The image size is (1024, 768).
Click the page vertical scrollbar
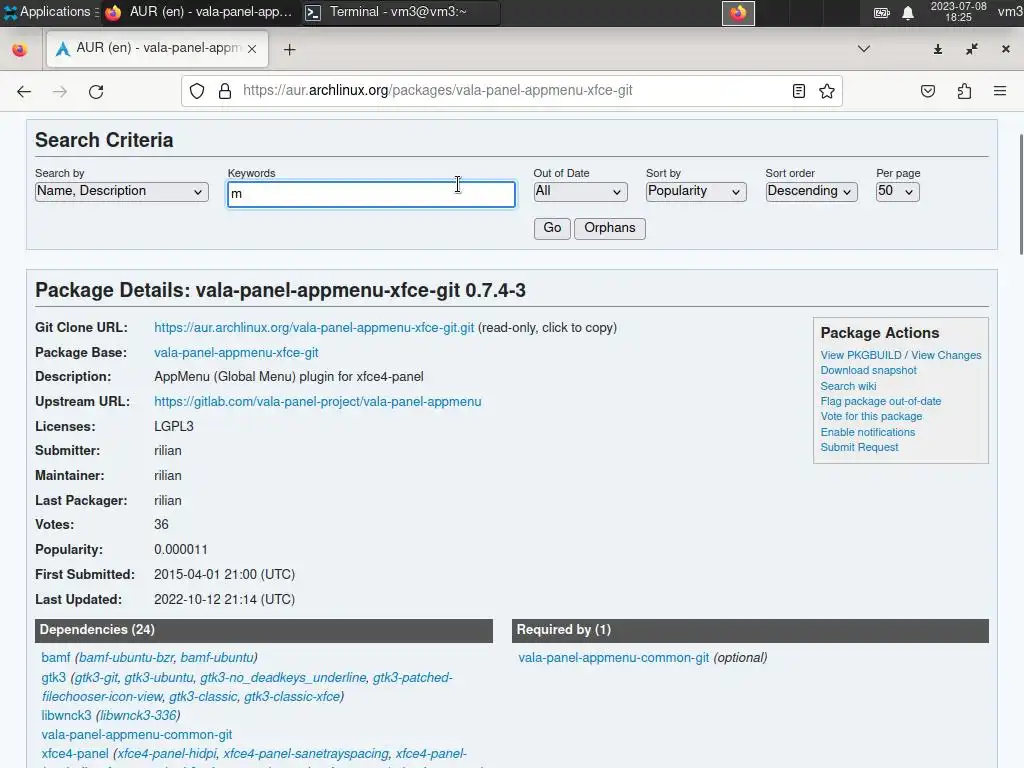[1020, 194]
